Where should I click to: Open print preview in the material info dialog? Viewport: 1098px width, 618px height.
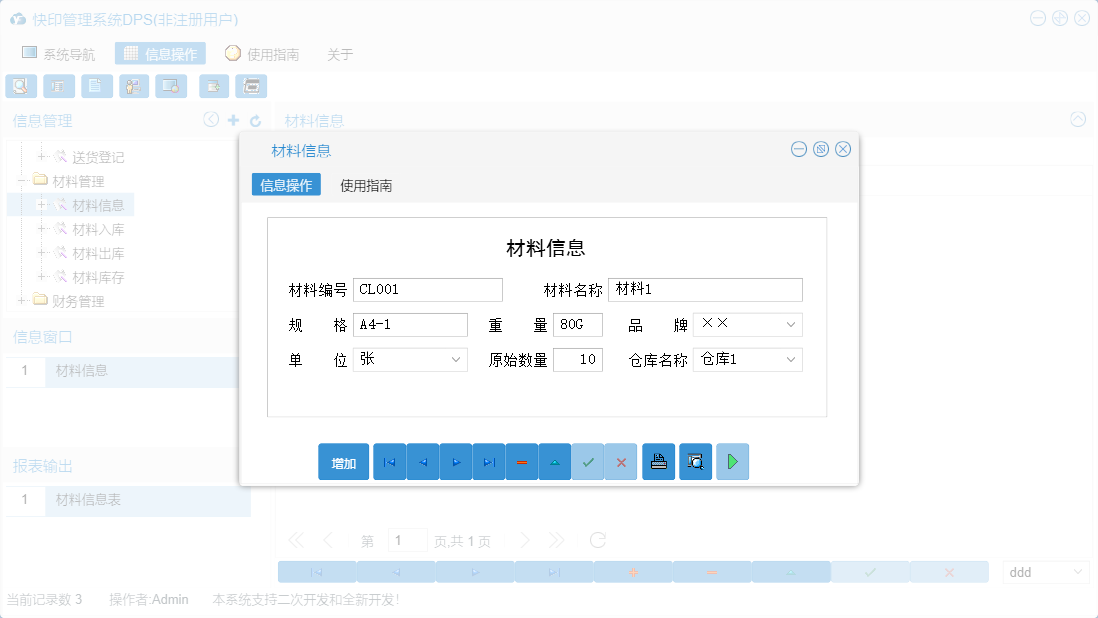[695, 461]
